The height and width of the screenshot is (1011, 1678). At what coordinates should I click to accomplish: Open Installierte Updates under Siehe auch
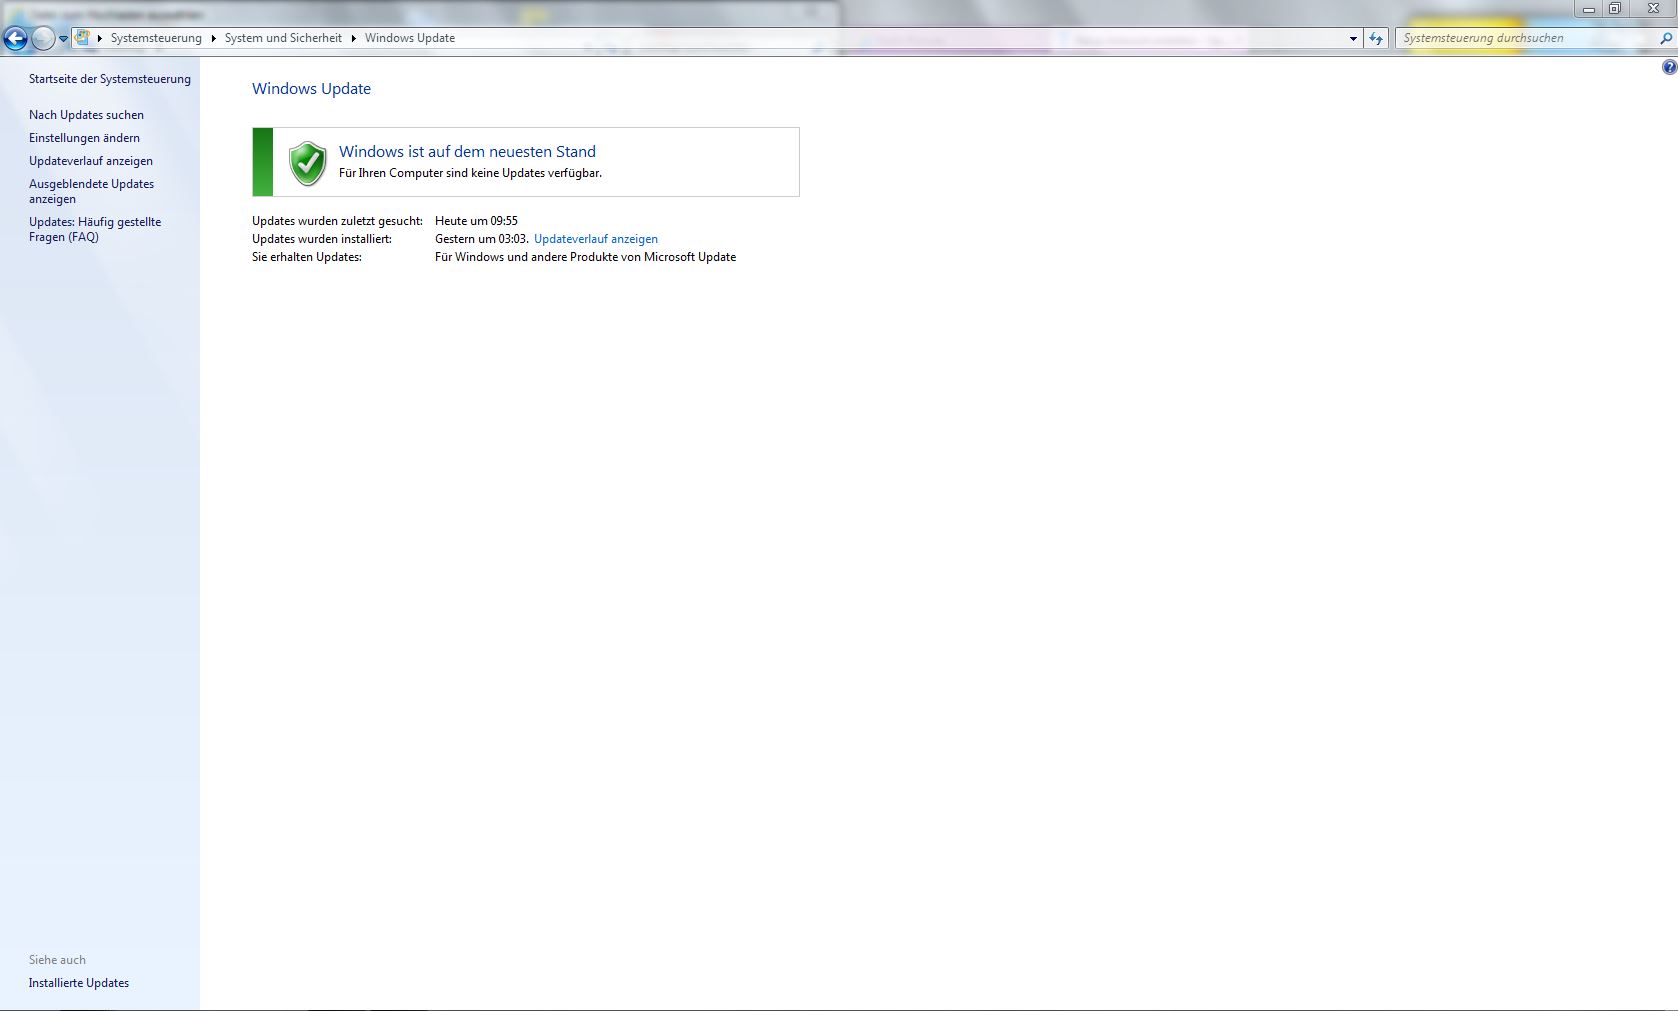tap(79, 983)
